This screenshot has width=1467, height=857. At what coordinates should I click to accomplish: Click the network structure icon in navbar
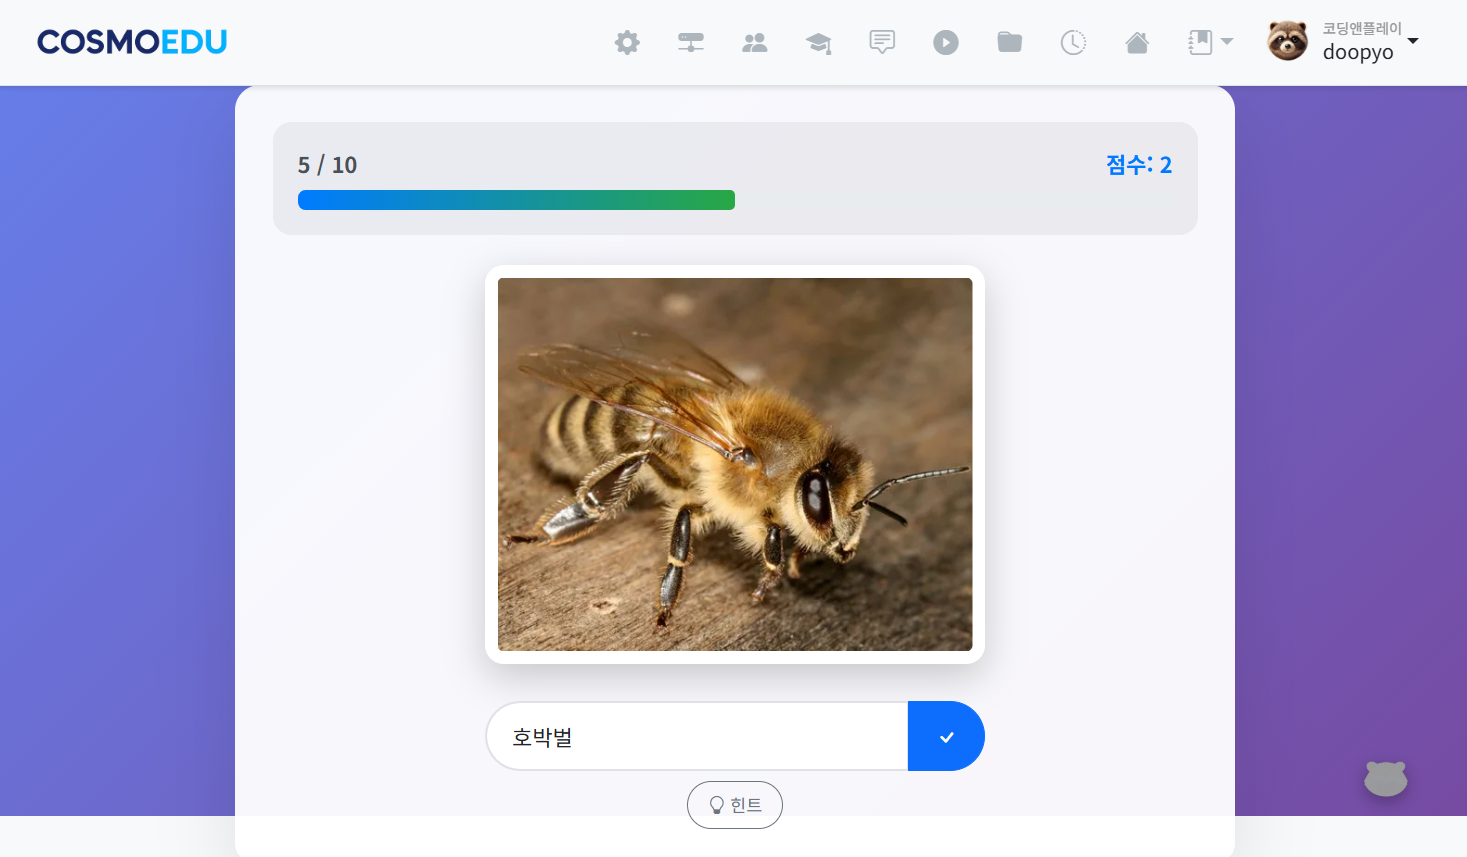691,42
